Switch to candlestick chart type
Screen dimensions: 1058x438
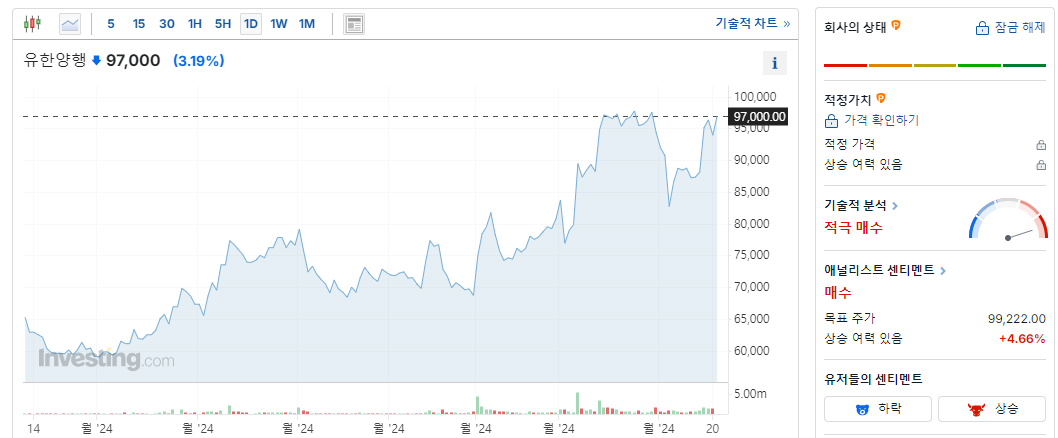coord(32,24)
